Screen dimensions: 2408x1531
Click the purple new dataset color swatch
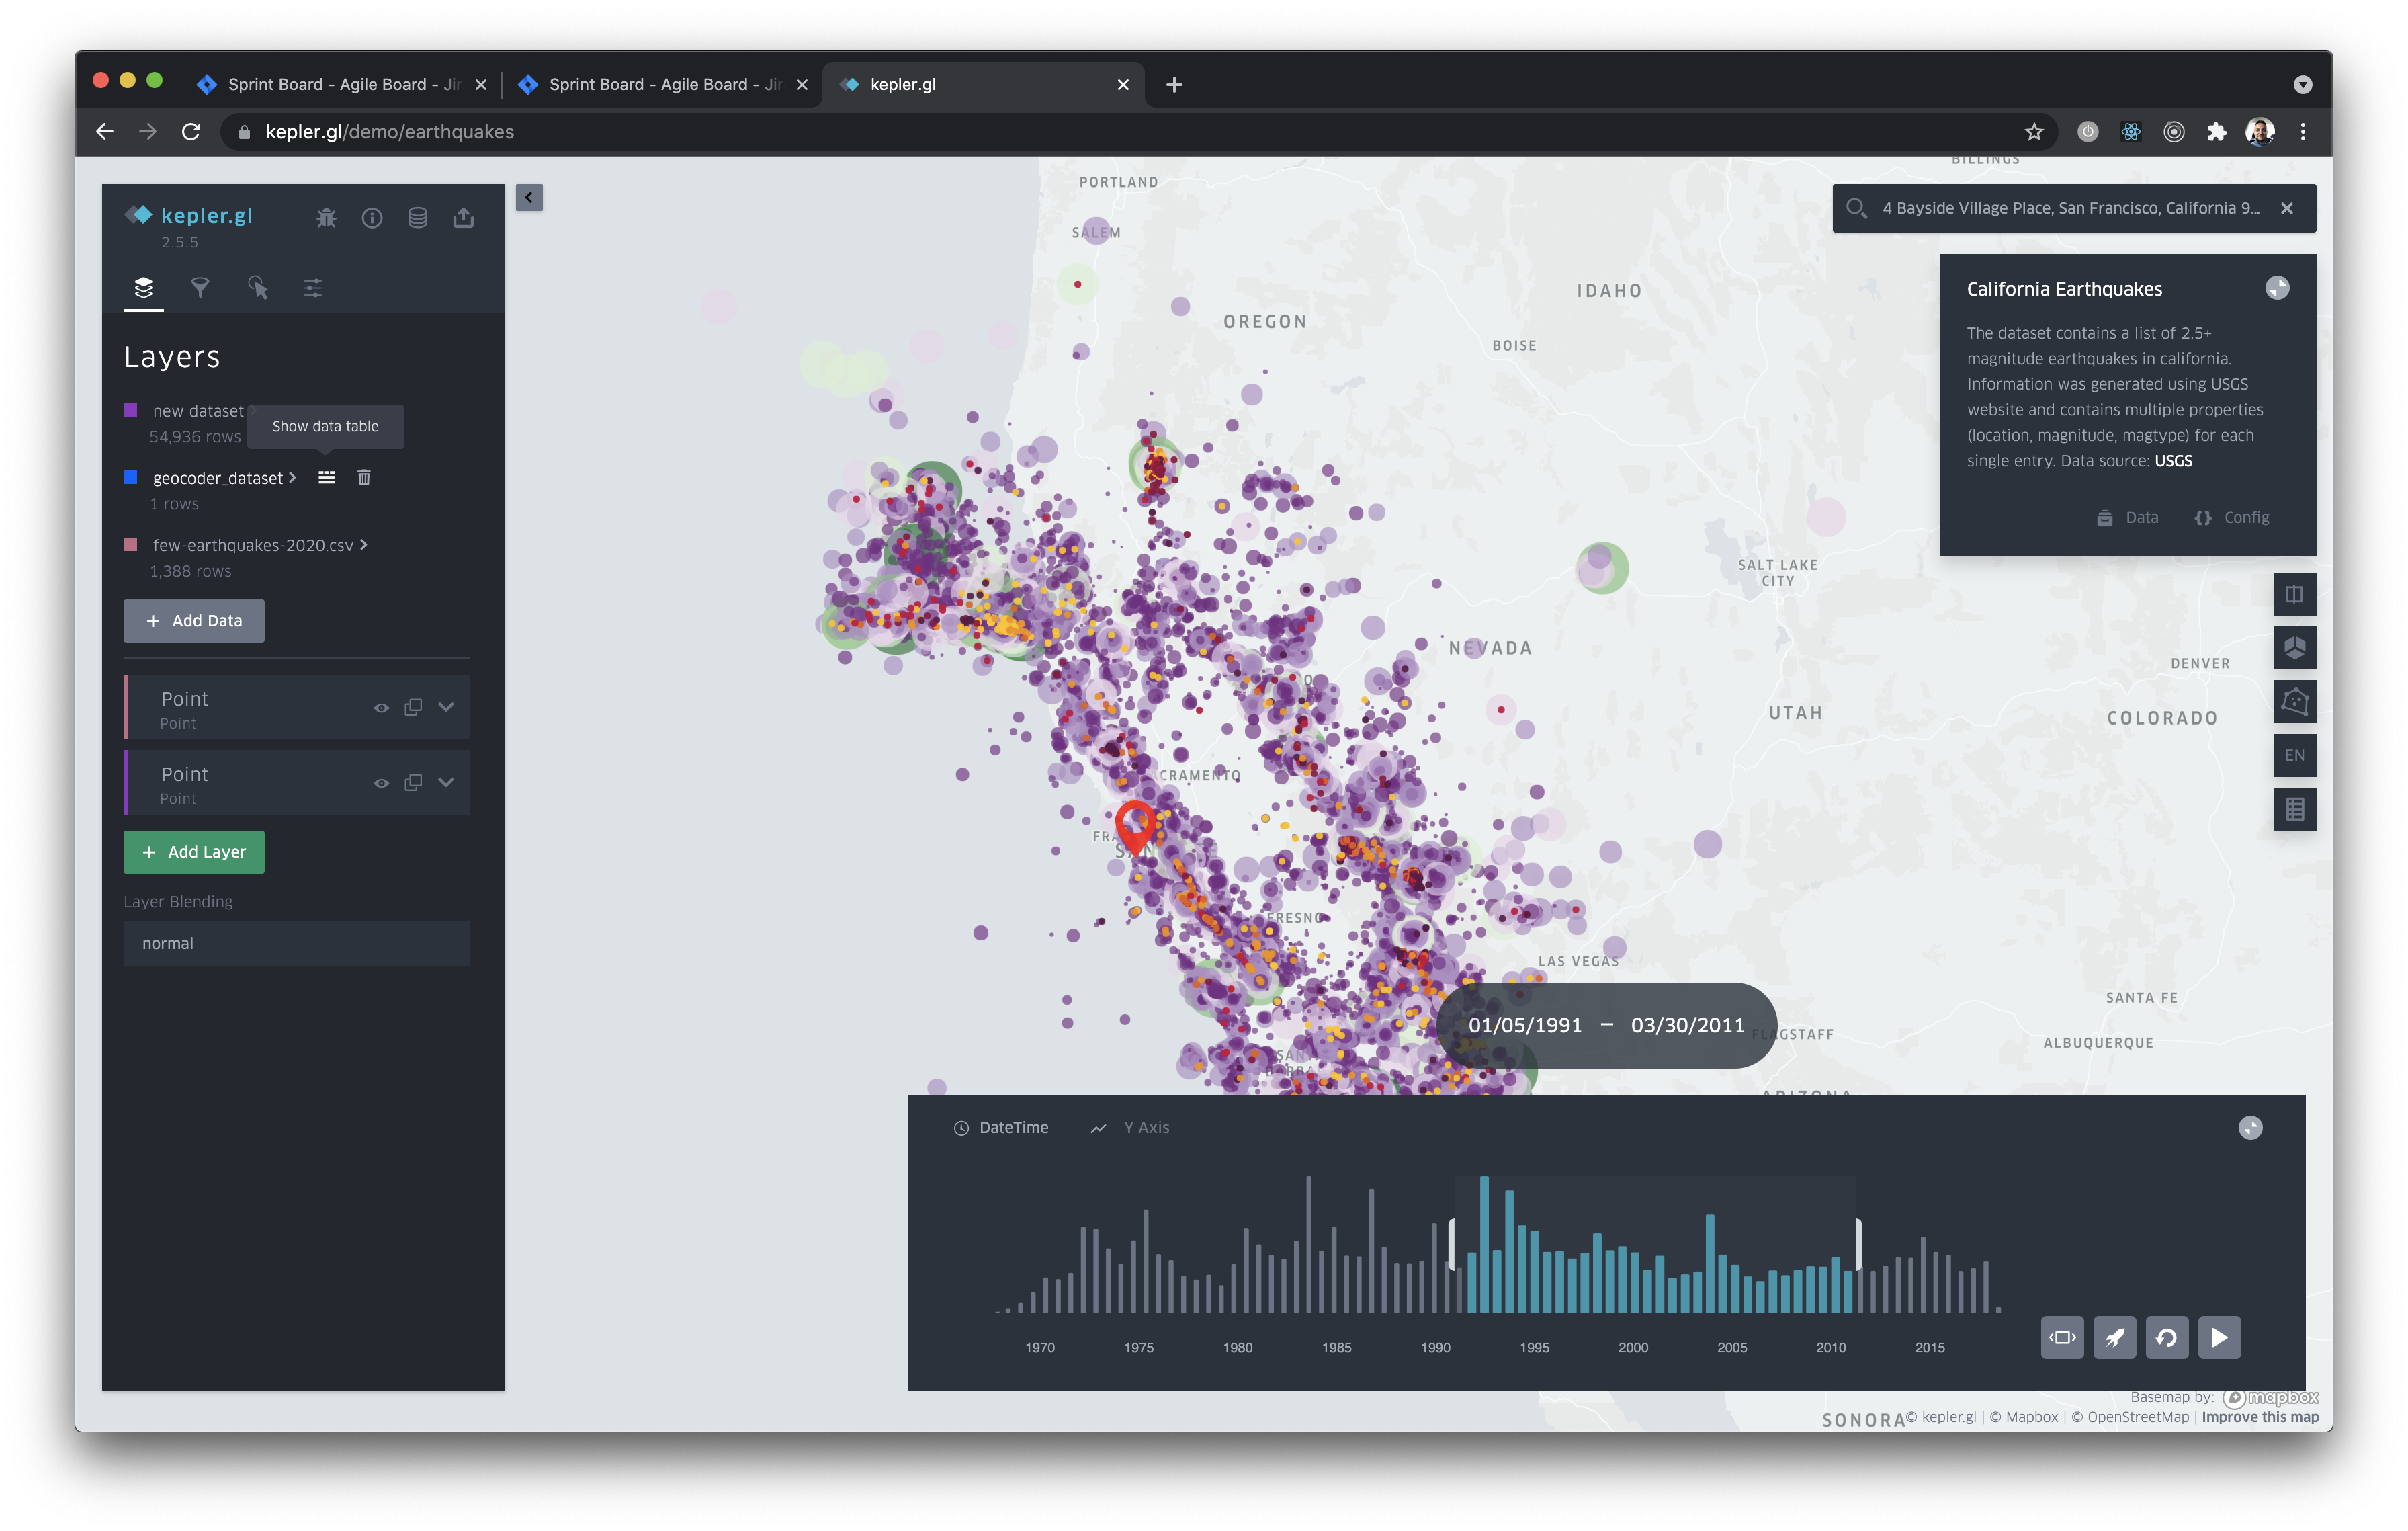coord(130,410)
